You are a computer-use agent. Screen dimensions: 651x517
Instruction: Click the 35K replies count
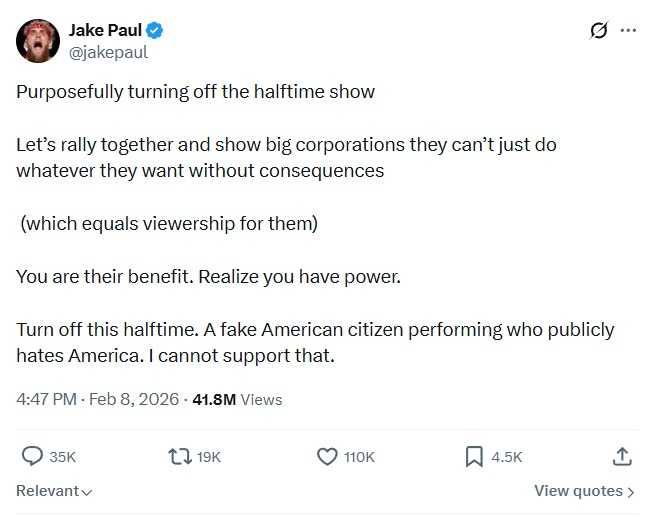[63, 457]
